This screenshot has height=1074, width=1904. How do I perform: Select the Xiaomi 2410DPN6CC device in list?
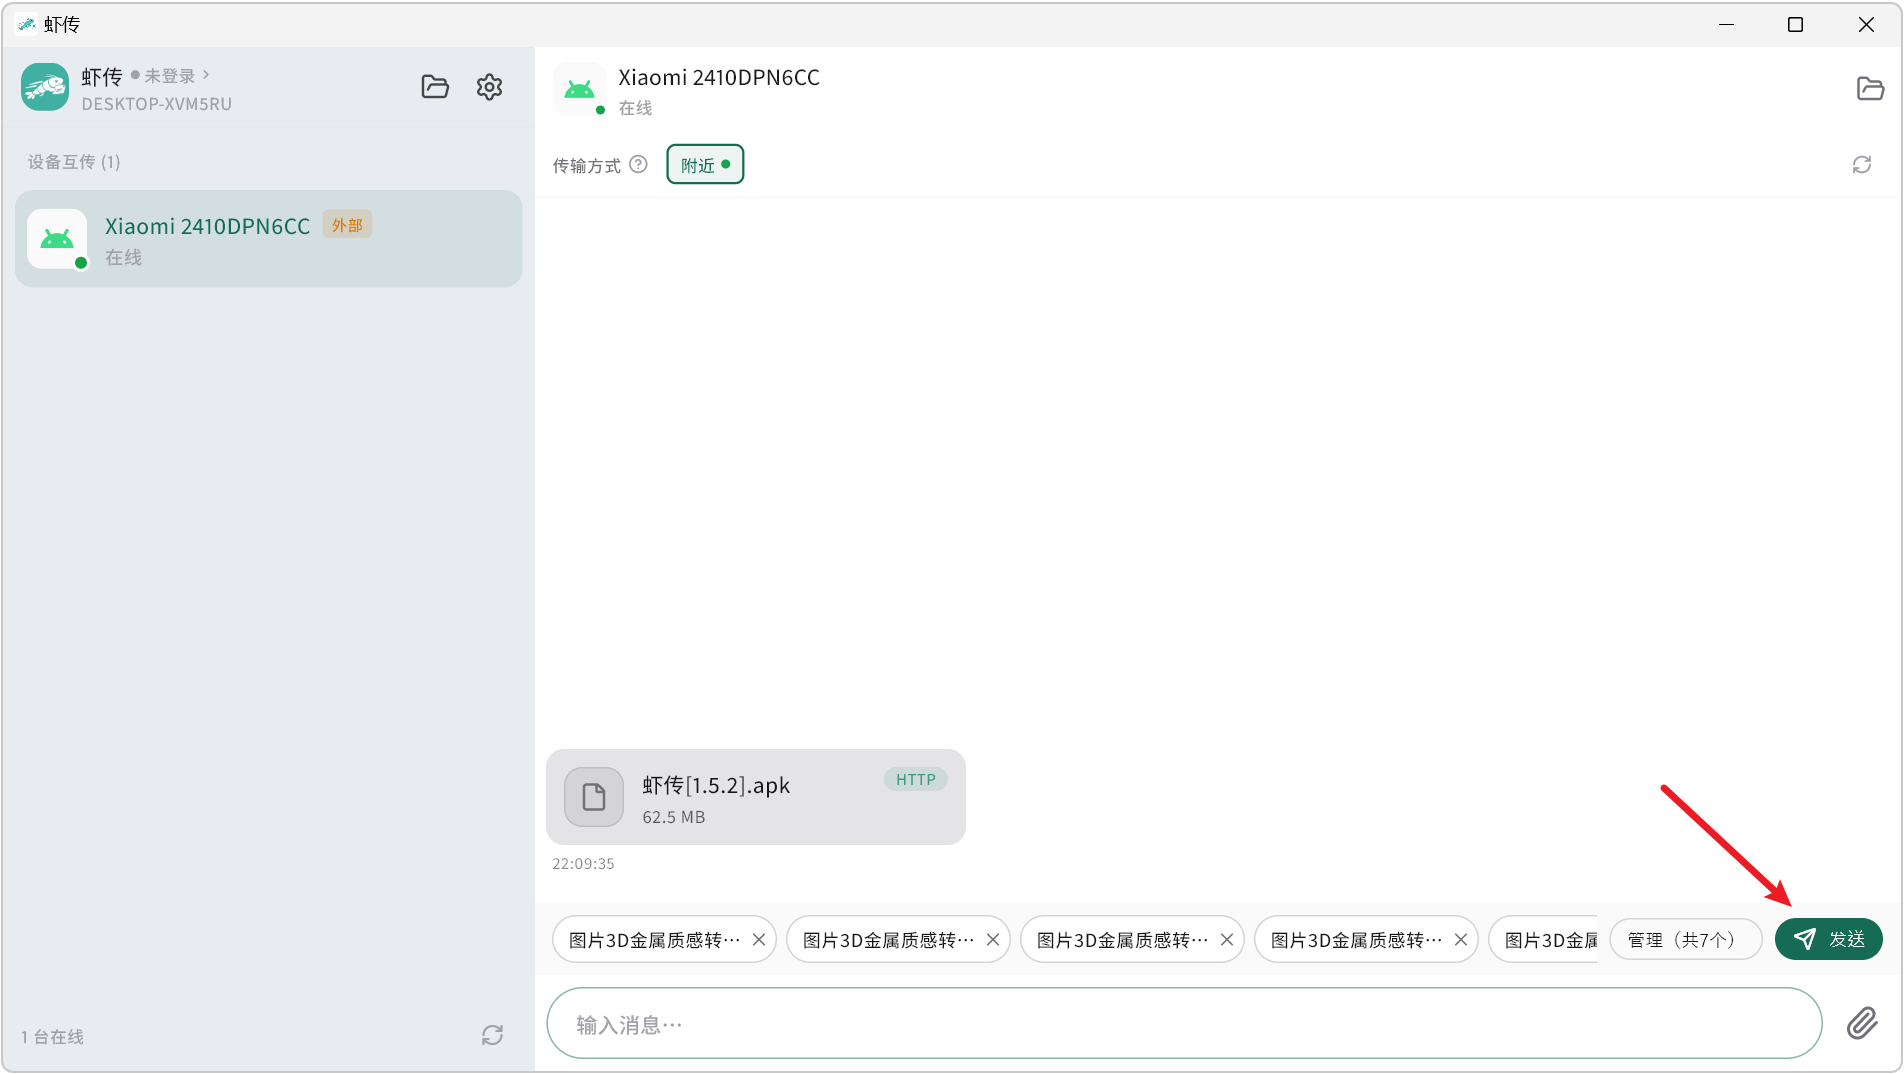tap(268, 239)
